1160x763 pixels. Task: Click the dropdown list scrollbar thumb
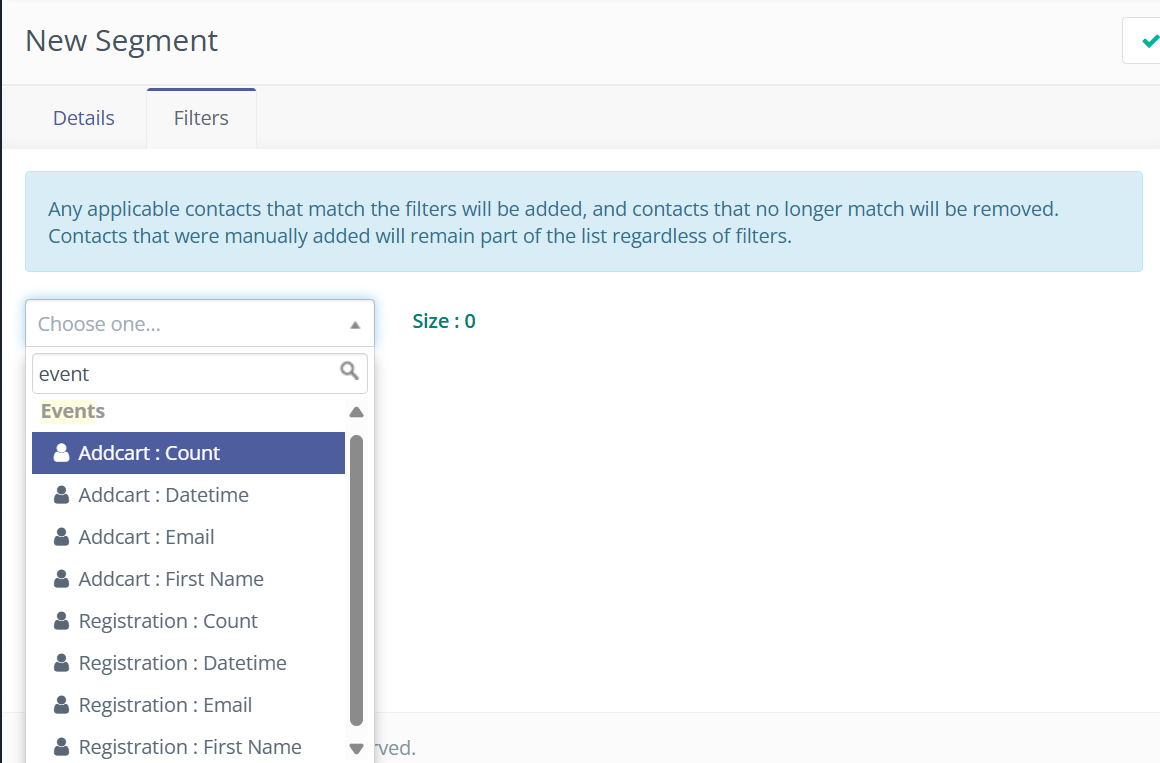pyautogui.click(x=356, y=580)
